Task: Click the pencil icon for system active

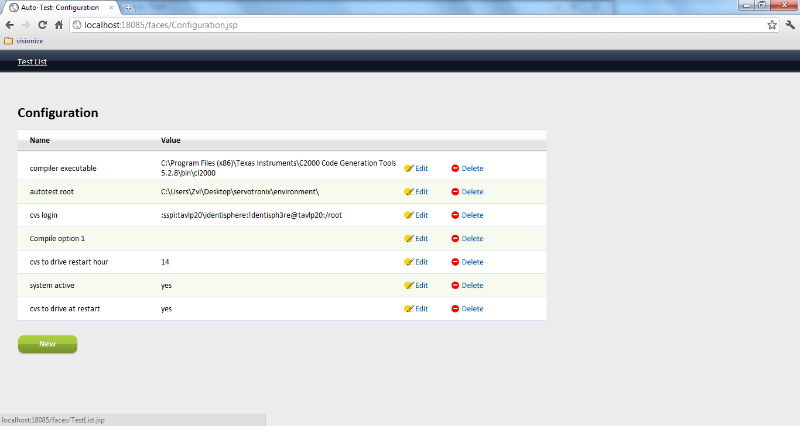Action: click(409, 286)
